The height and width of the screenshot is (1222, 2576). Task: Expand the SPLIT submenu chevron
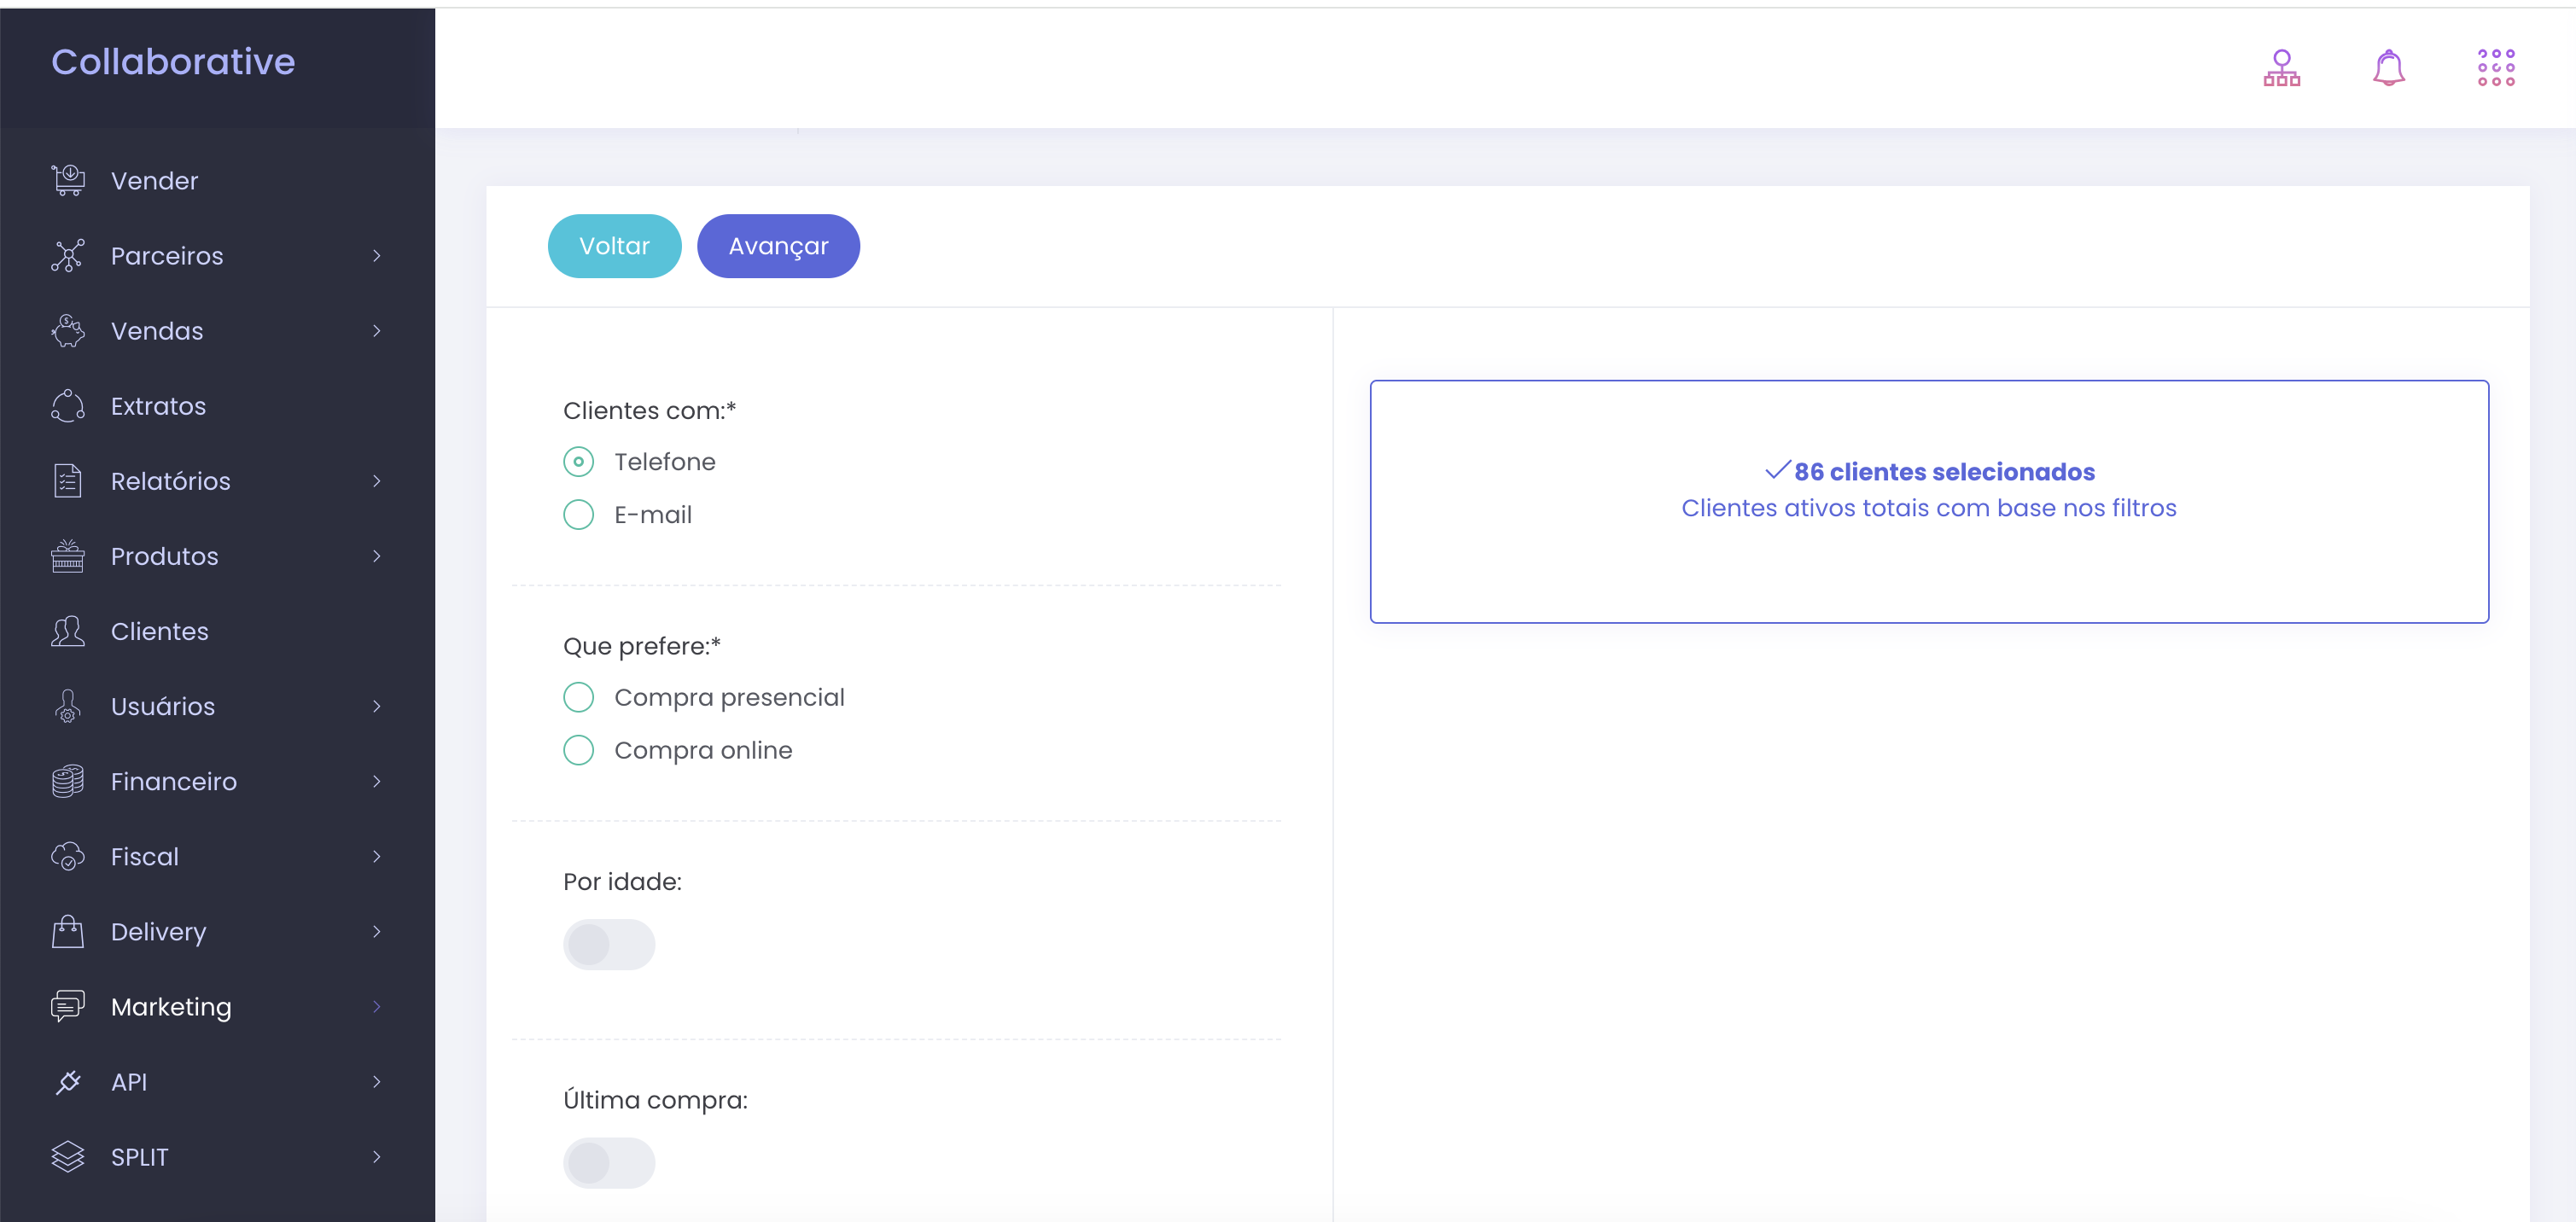376,1157
